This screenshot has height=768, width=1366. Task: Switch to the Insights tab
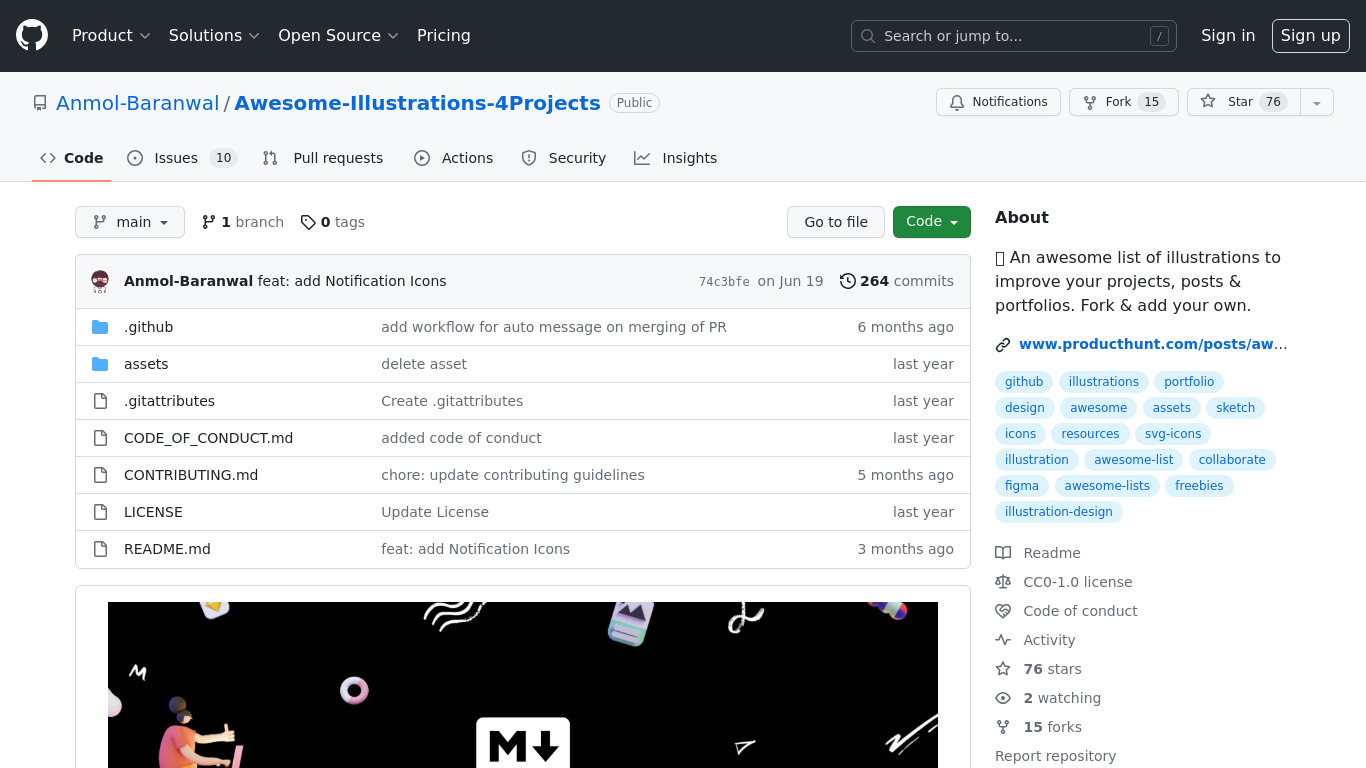[676, 158]
